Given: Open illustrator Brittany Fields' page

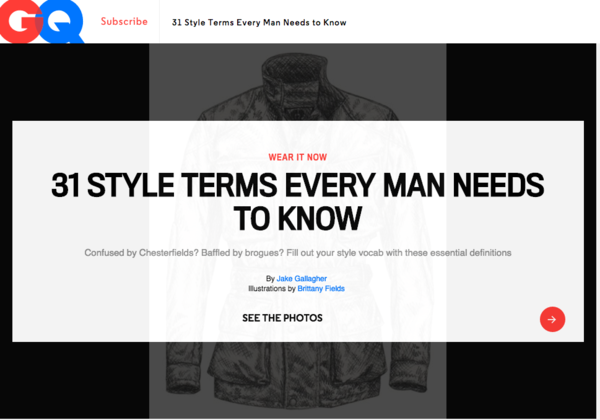Looking at the screenshot, I should pos(321,288).
